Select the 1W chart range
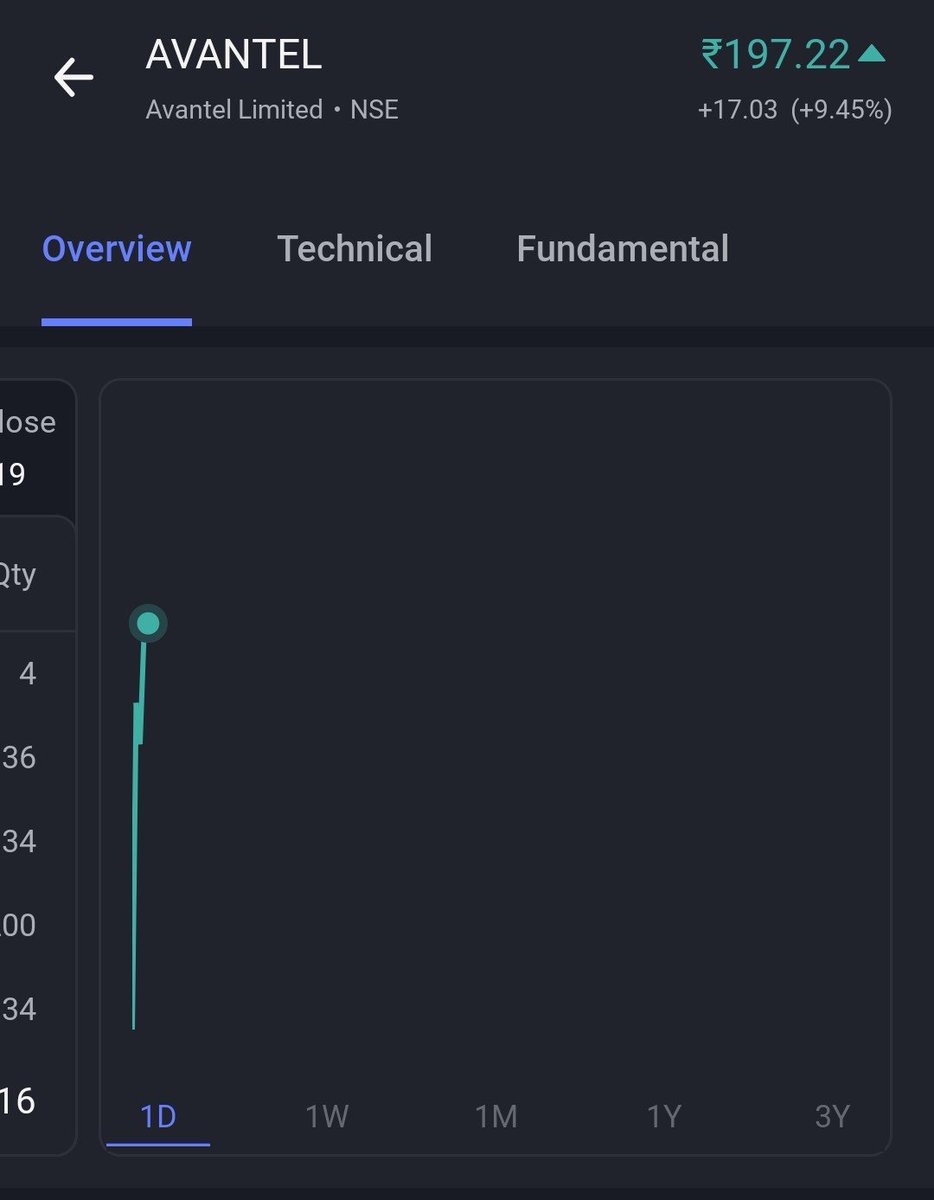The image size is (934, 1200). pos(327,1116)
